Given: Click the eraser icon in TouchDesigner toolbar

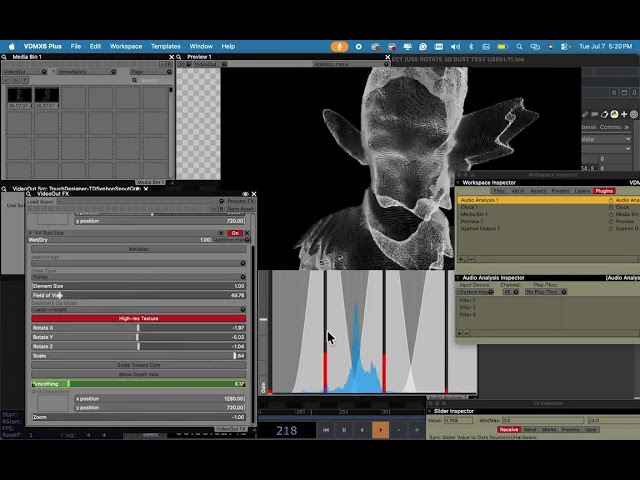Looking at the screenshot, I should click(x=604, y=115).
